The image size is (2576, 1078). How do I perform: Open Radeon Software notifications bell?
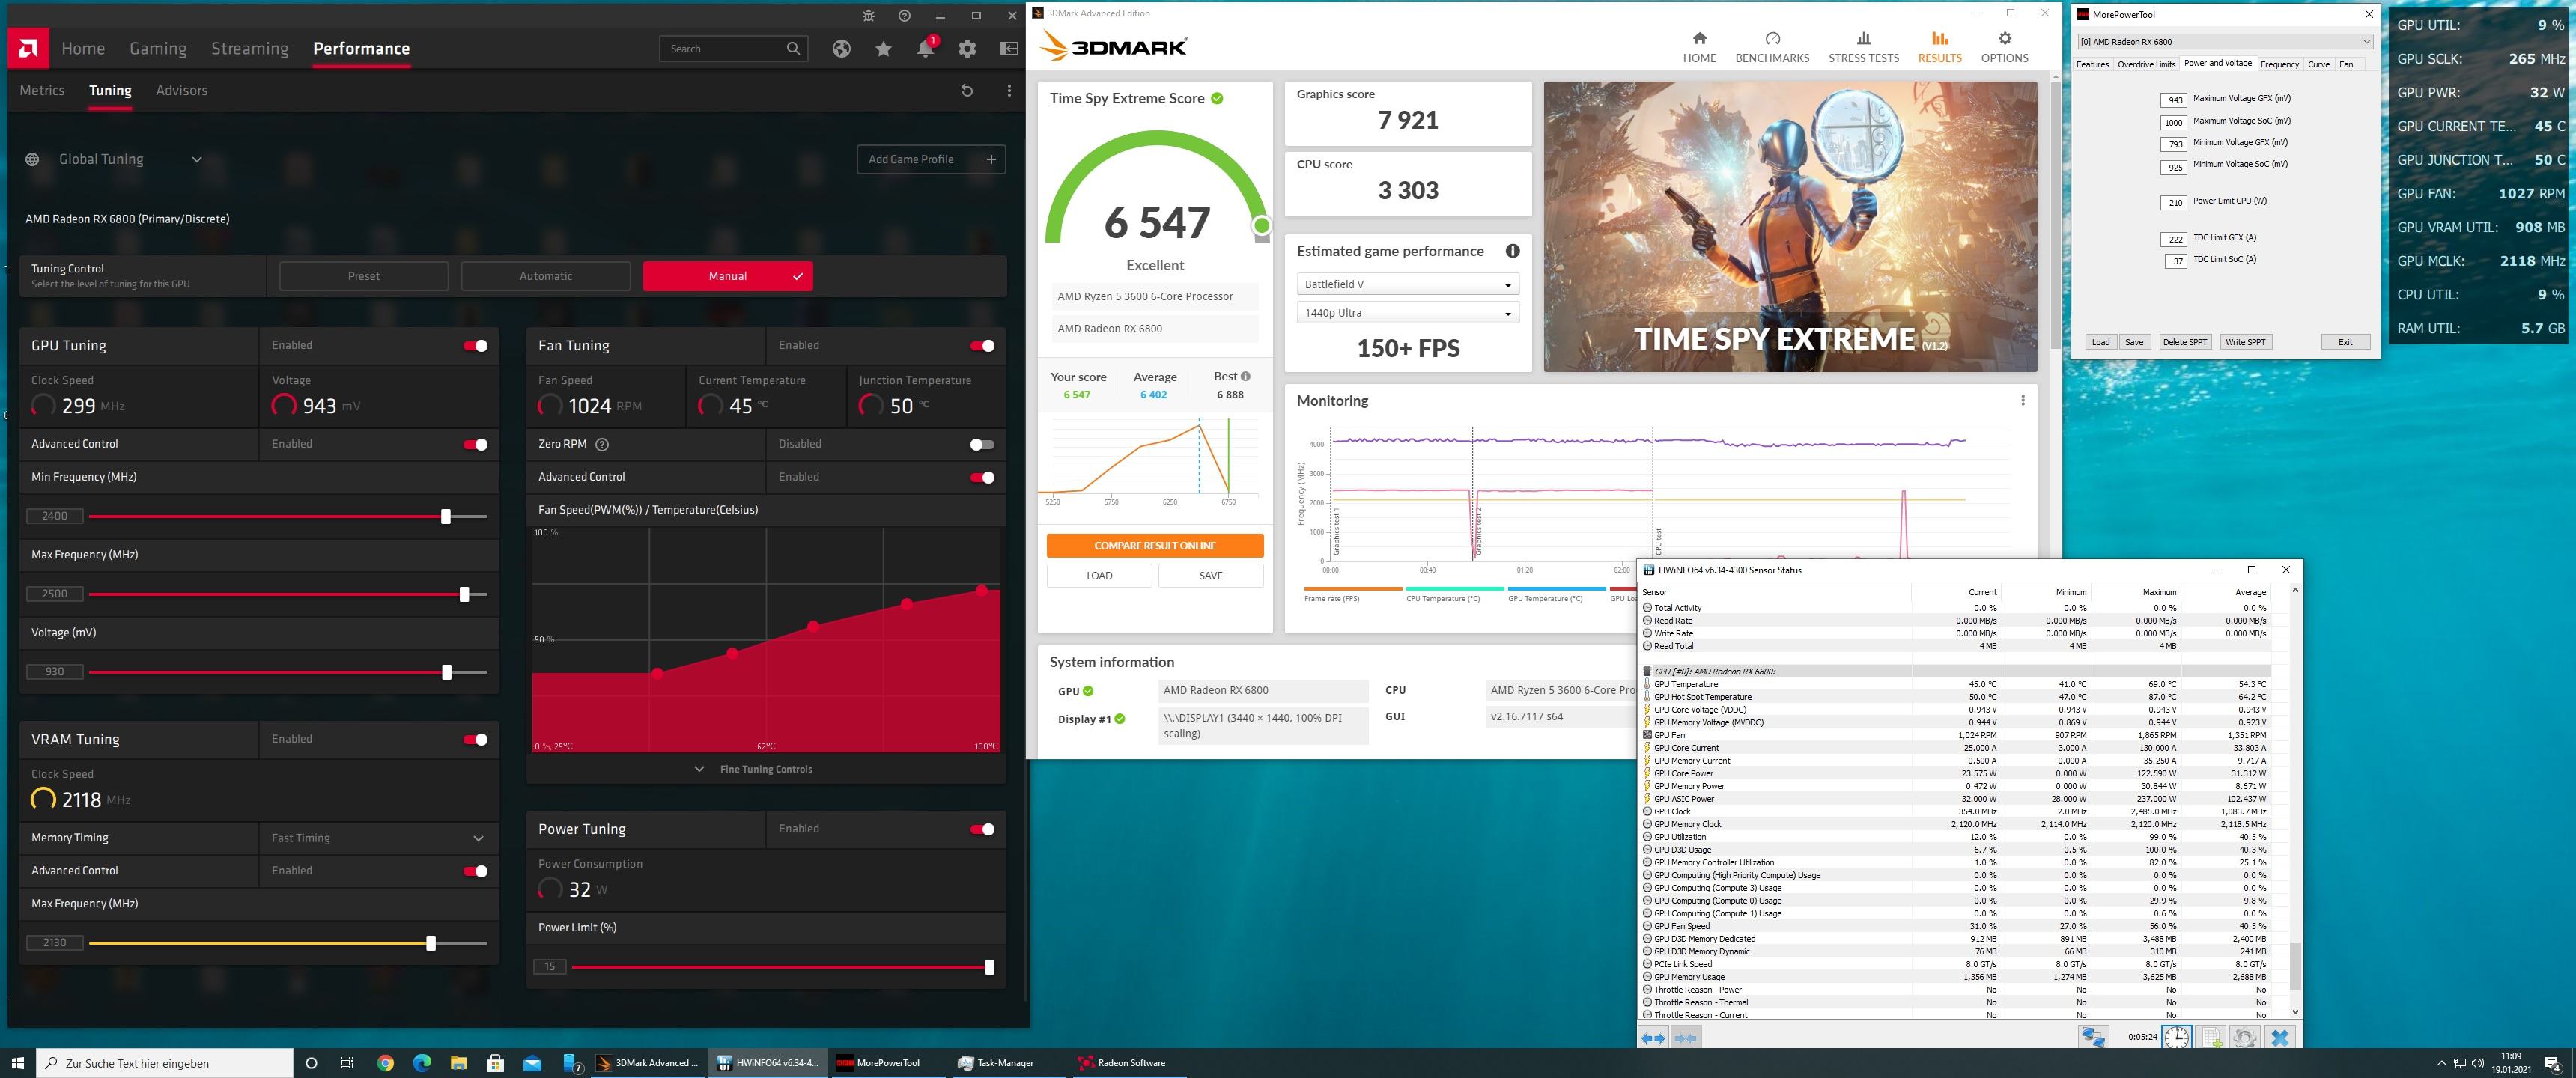[x=926, y=48]
